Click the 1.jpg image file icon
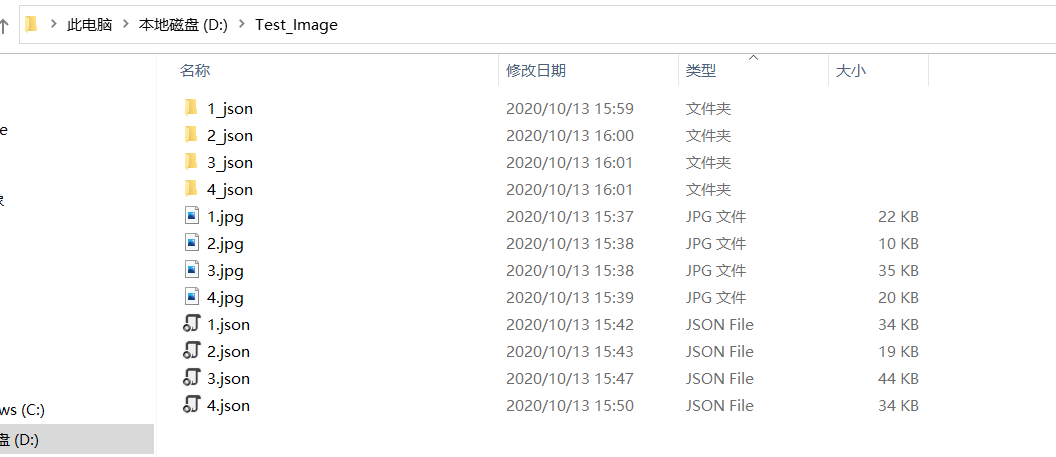Screen dimensions: 1056x457 [x=192, y=216]
